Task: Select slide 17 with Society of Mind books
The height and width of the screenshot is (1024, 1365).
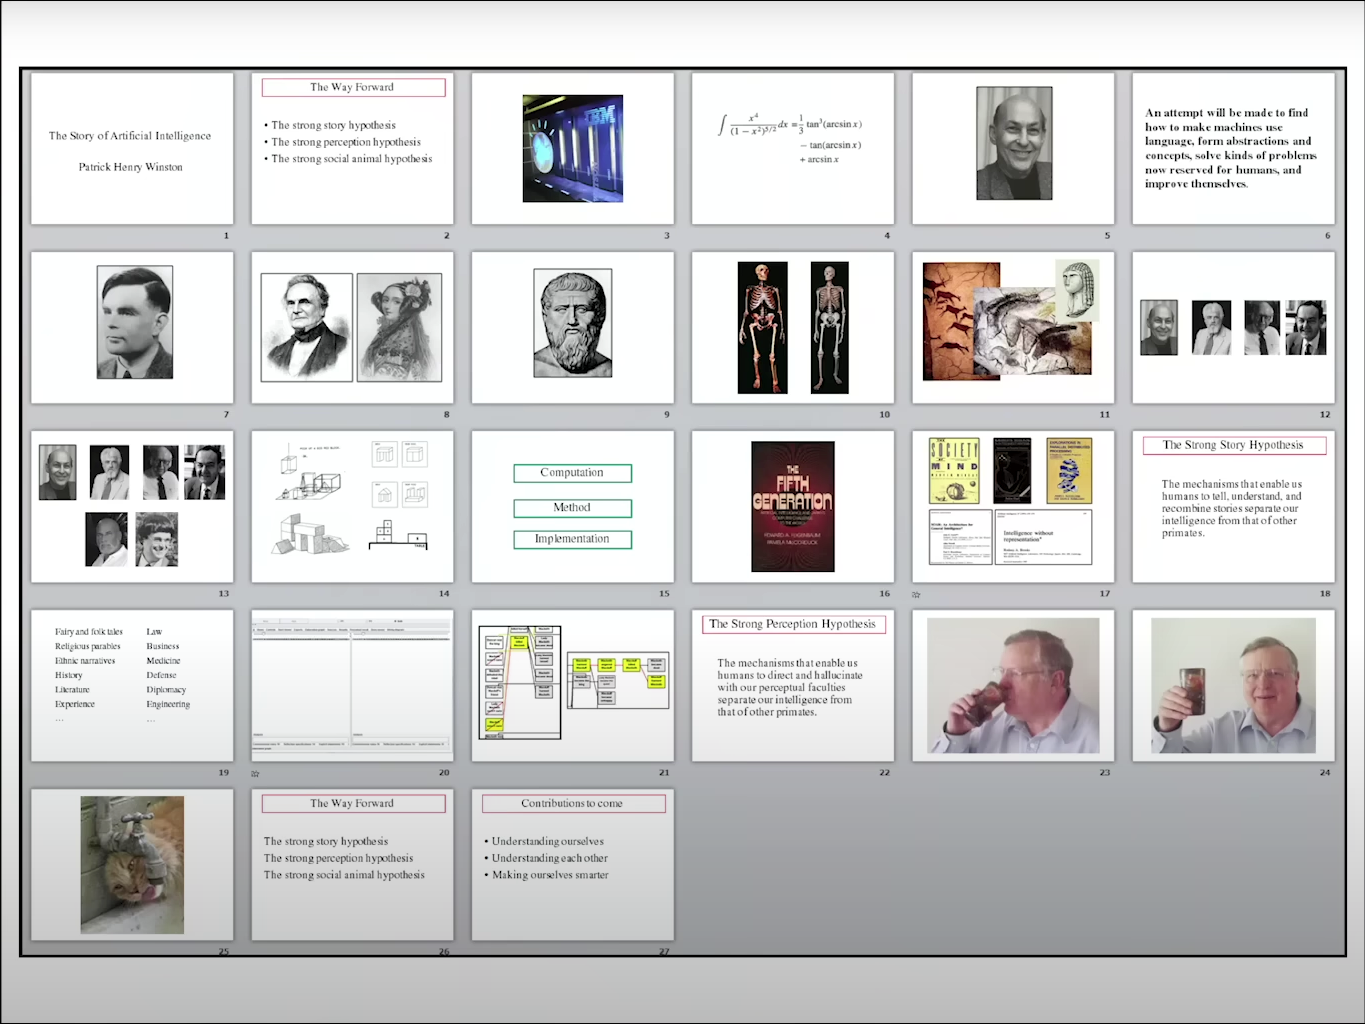Action: pos(1013,506)
